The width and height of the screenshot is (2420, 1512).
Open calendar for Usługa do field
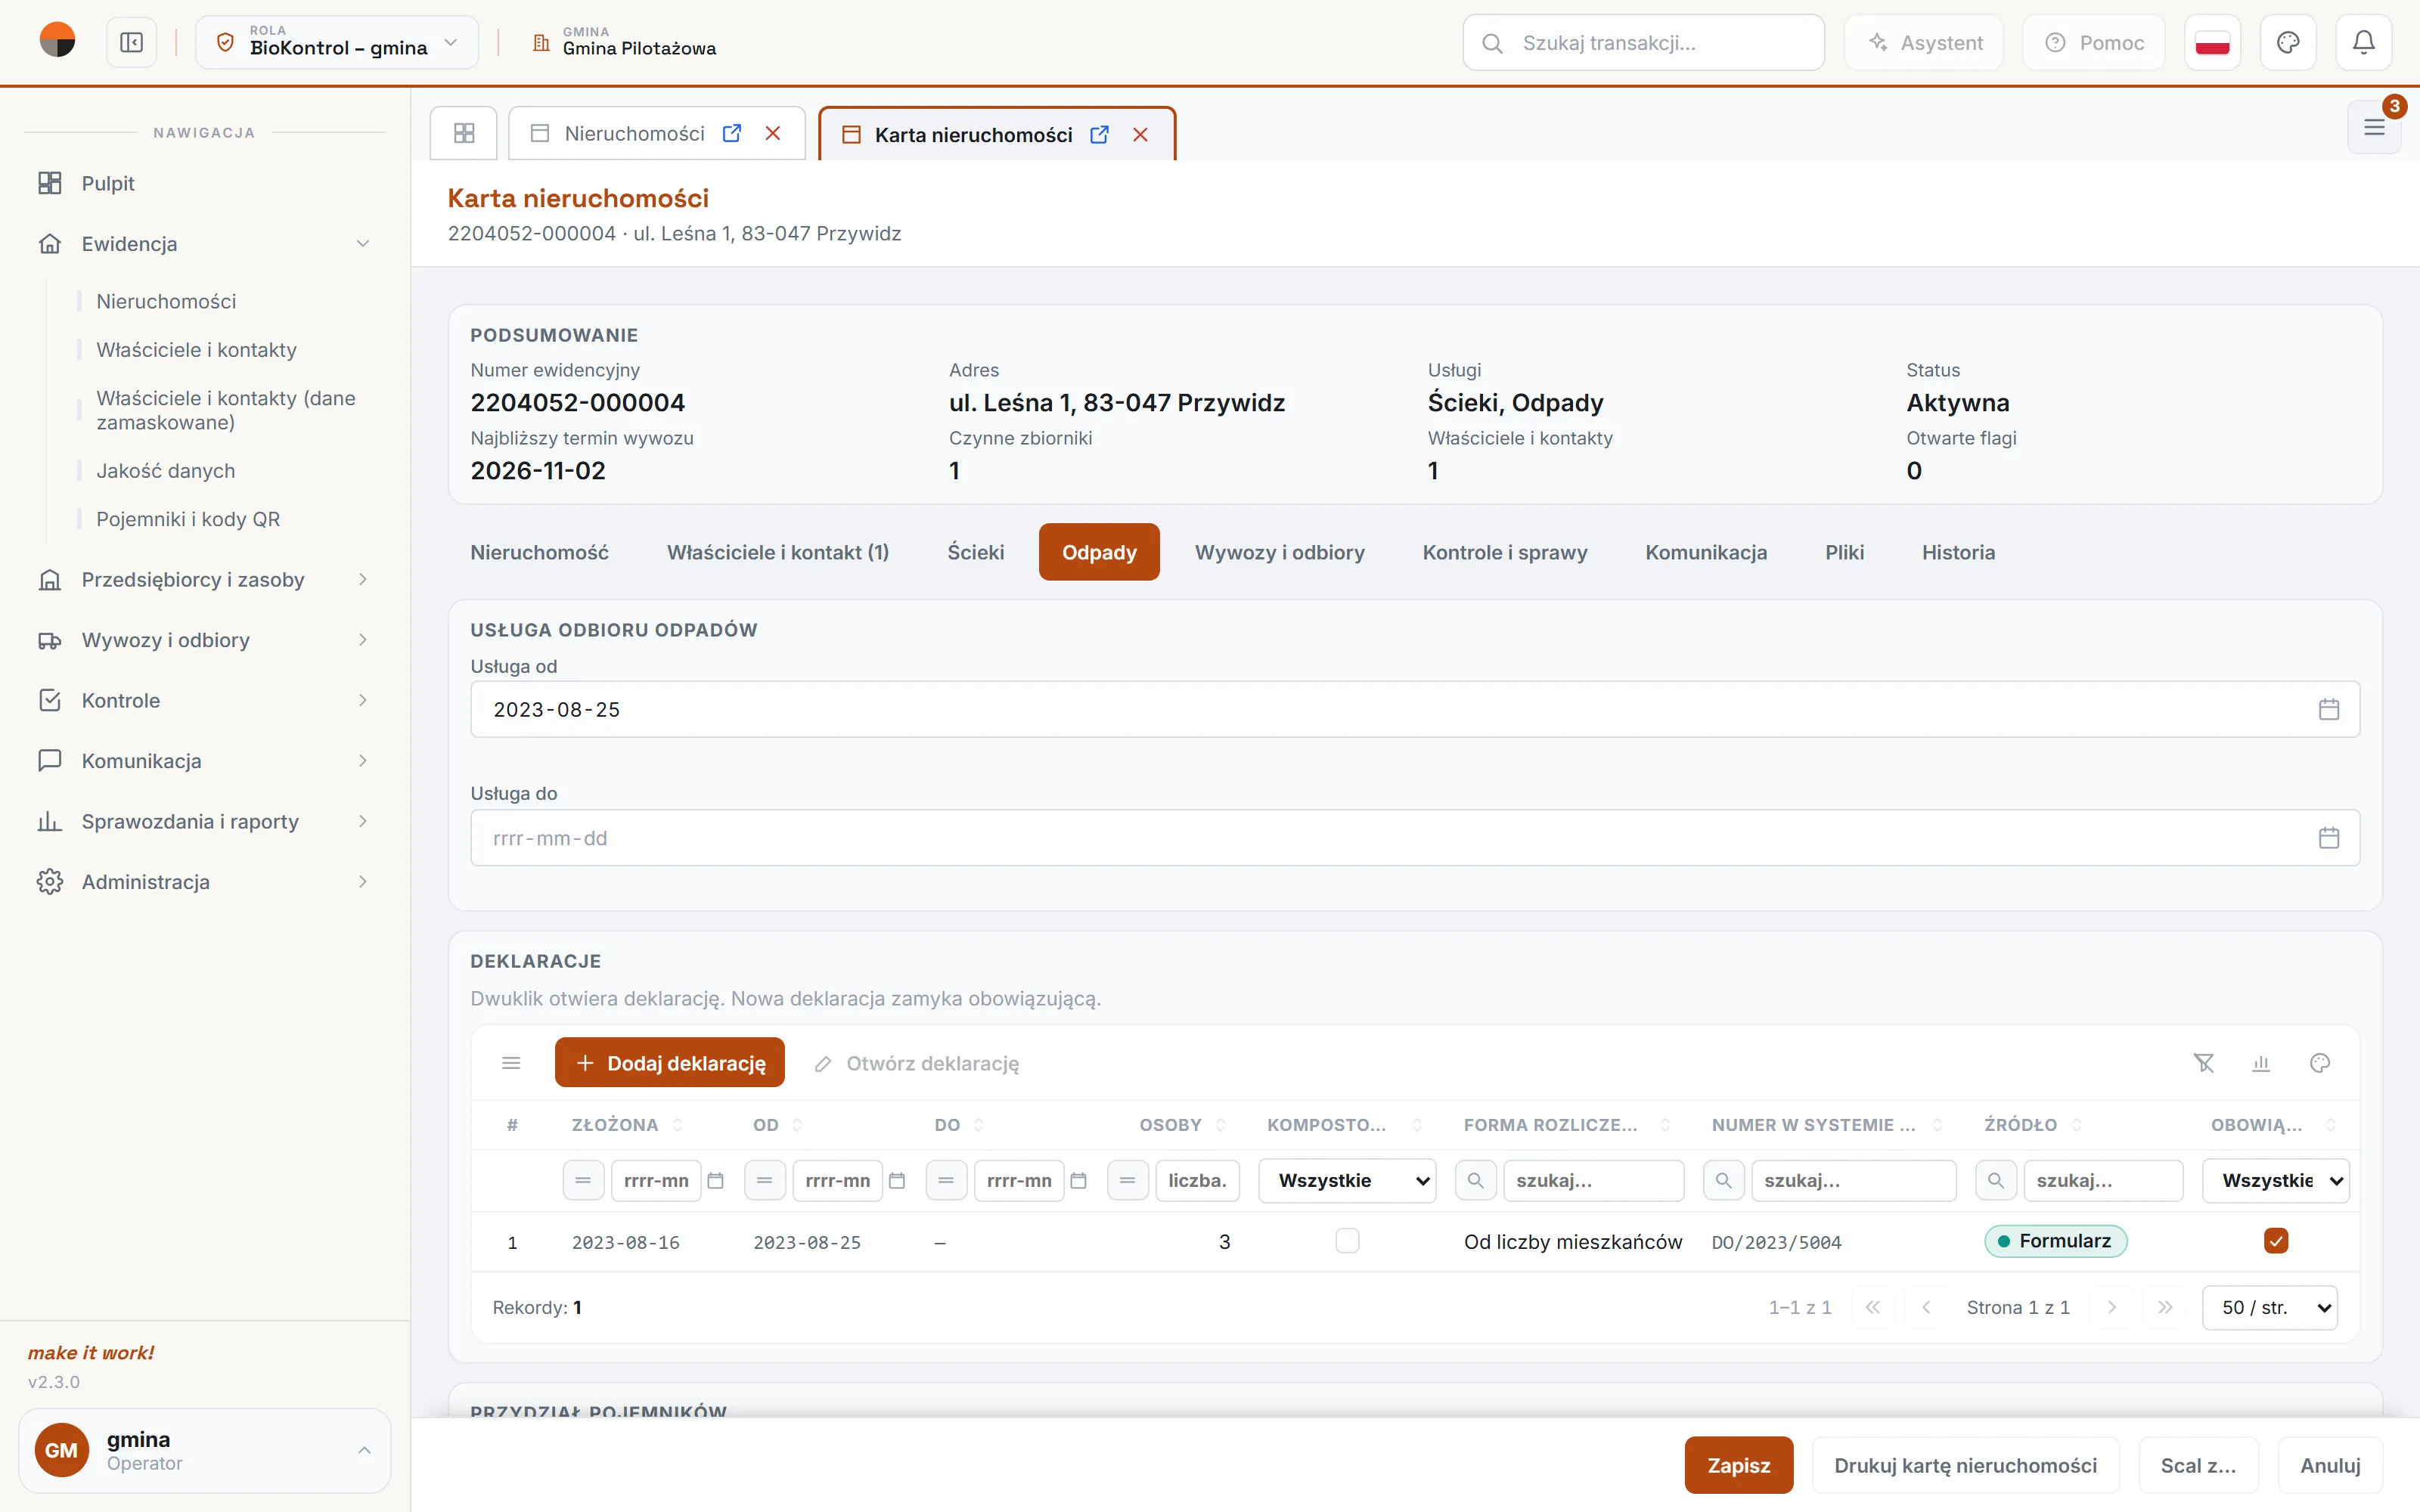(x=2328, y=837)
